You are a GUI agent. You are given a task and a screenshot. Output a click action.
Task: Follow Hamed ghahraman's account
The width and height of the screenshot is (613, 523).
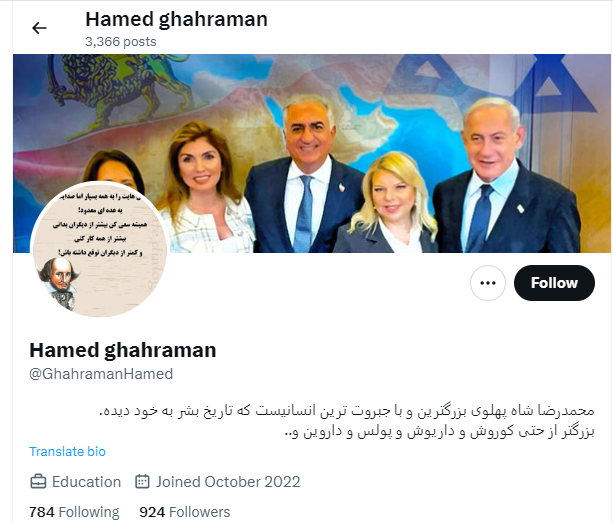pyautogui.click(x=554, y=283)
